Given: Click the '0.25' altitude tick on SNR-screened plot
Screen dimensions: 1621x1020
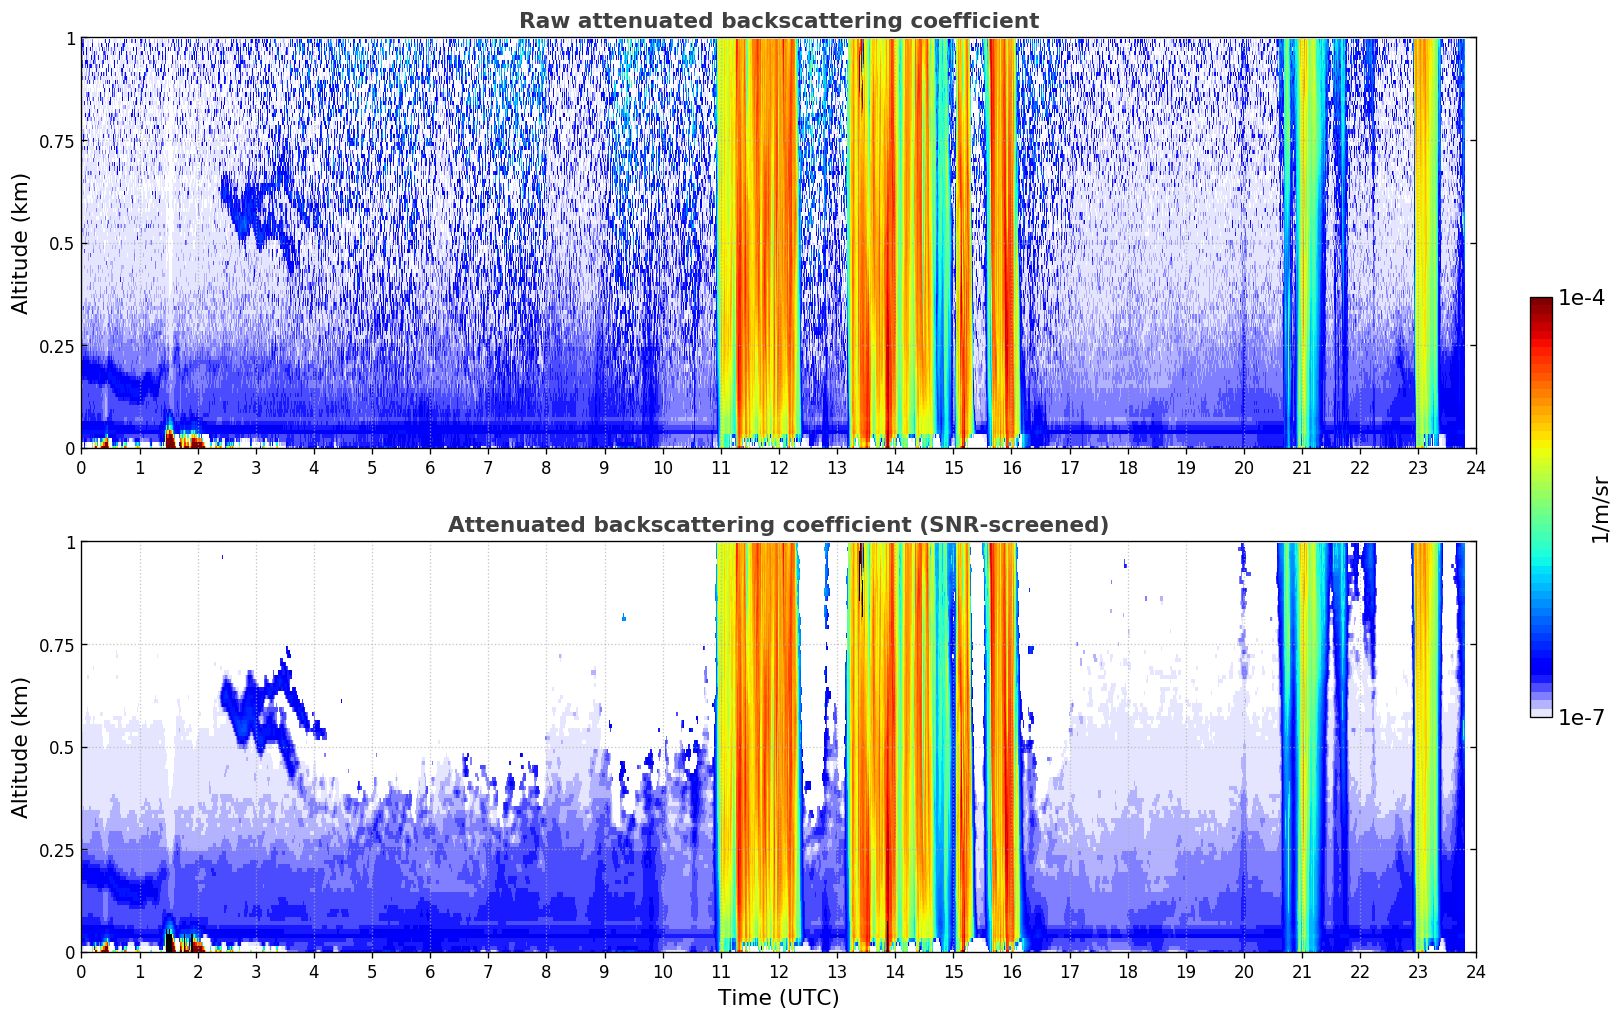Looking at the screenshot, I should pyautogui.click(x=57, y=850).
